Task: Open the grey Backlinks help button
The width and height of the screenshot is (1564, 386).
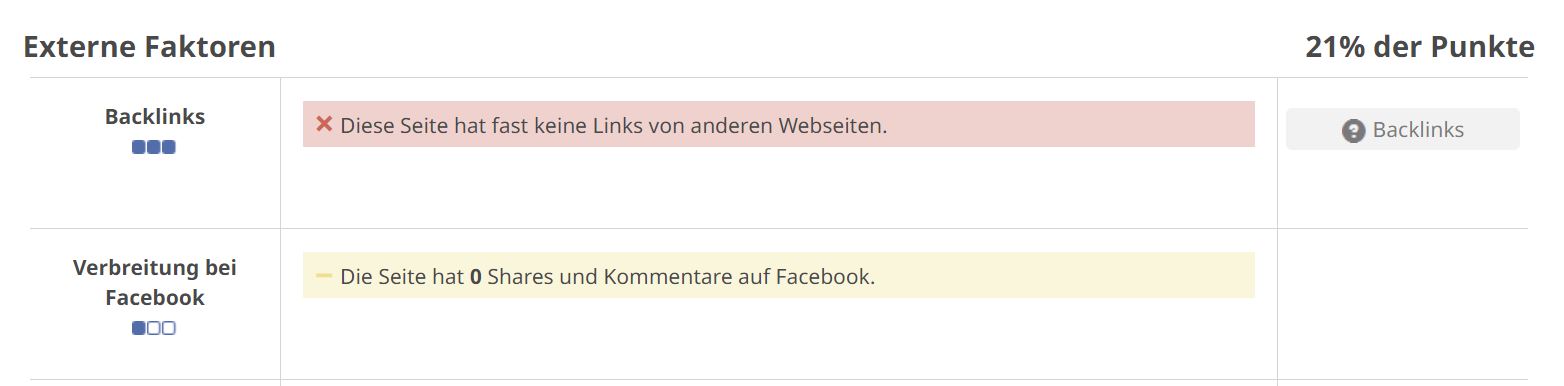Action: pyautogui.click(x=1402, y=129)
